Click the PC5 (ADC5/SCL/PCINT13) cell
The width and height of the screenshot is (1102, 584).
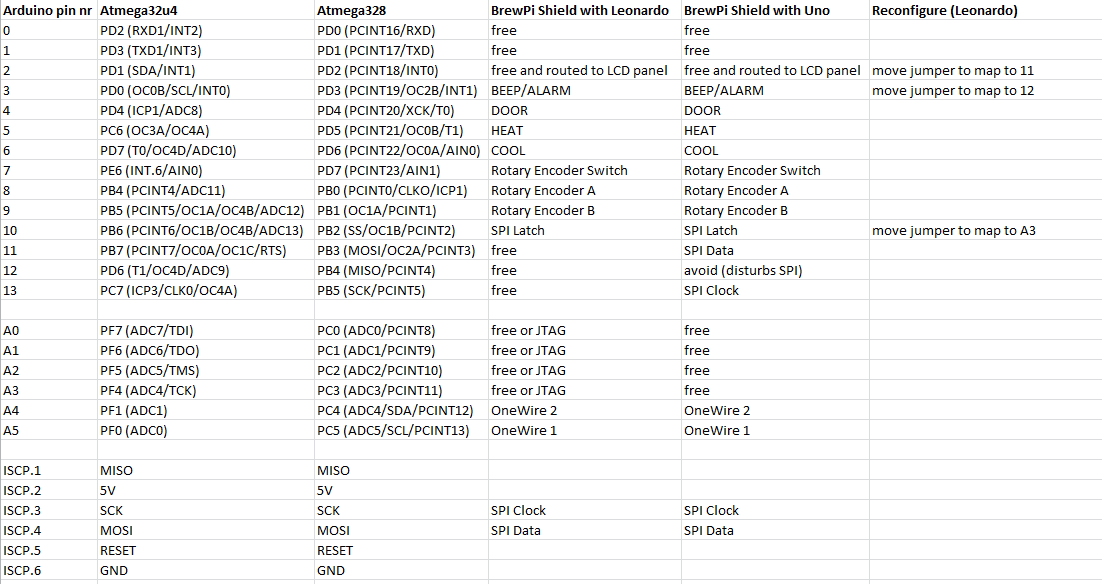(401, 431)
